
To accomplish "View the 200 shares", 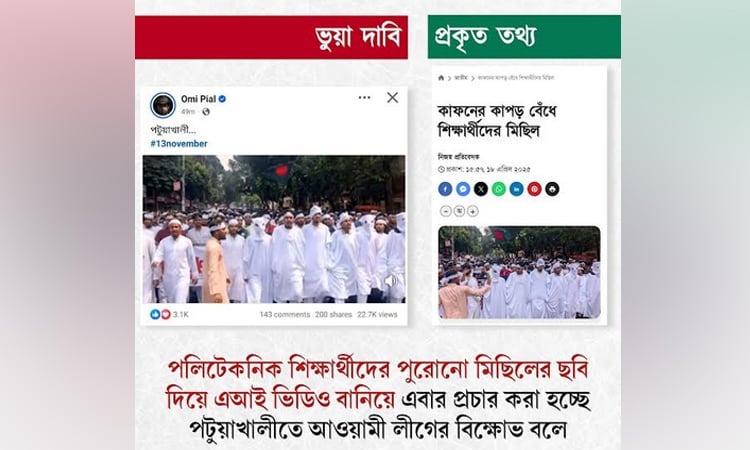I will 333,315.
